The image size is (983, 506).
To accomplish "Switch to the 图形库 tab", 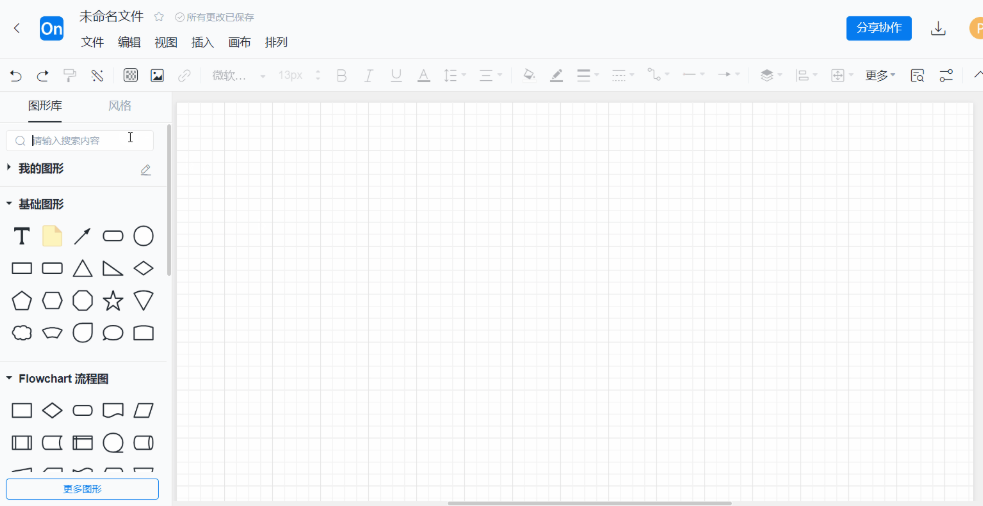I will tap(45, 105).
